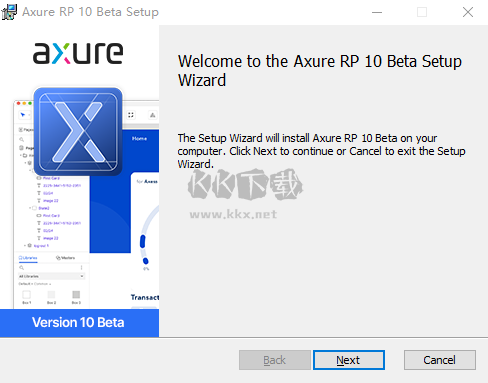Viewport: 488px width, 383px height.
Task: Open the All Libraries dropdown
Action: tap(51, 276)
